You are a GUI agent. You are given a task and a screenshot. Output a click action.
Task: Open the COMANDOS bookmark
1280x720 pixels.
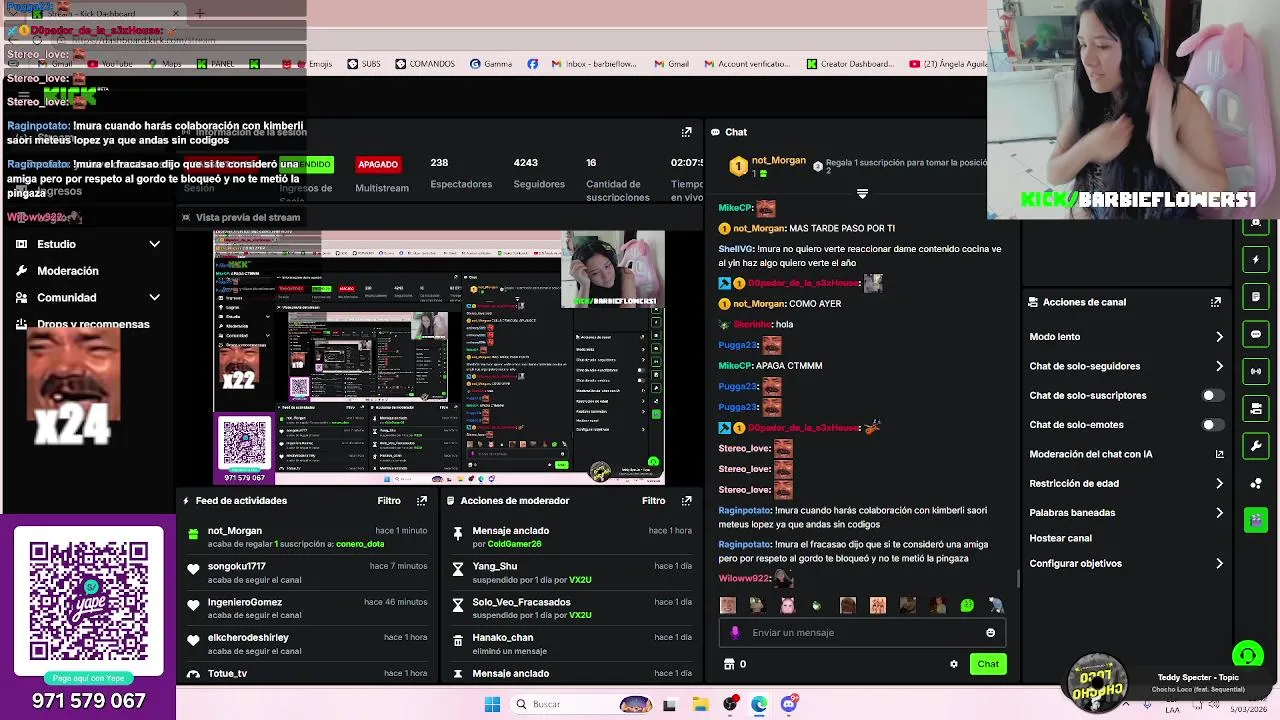[425, 64]
